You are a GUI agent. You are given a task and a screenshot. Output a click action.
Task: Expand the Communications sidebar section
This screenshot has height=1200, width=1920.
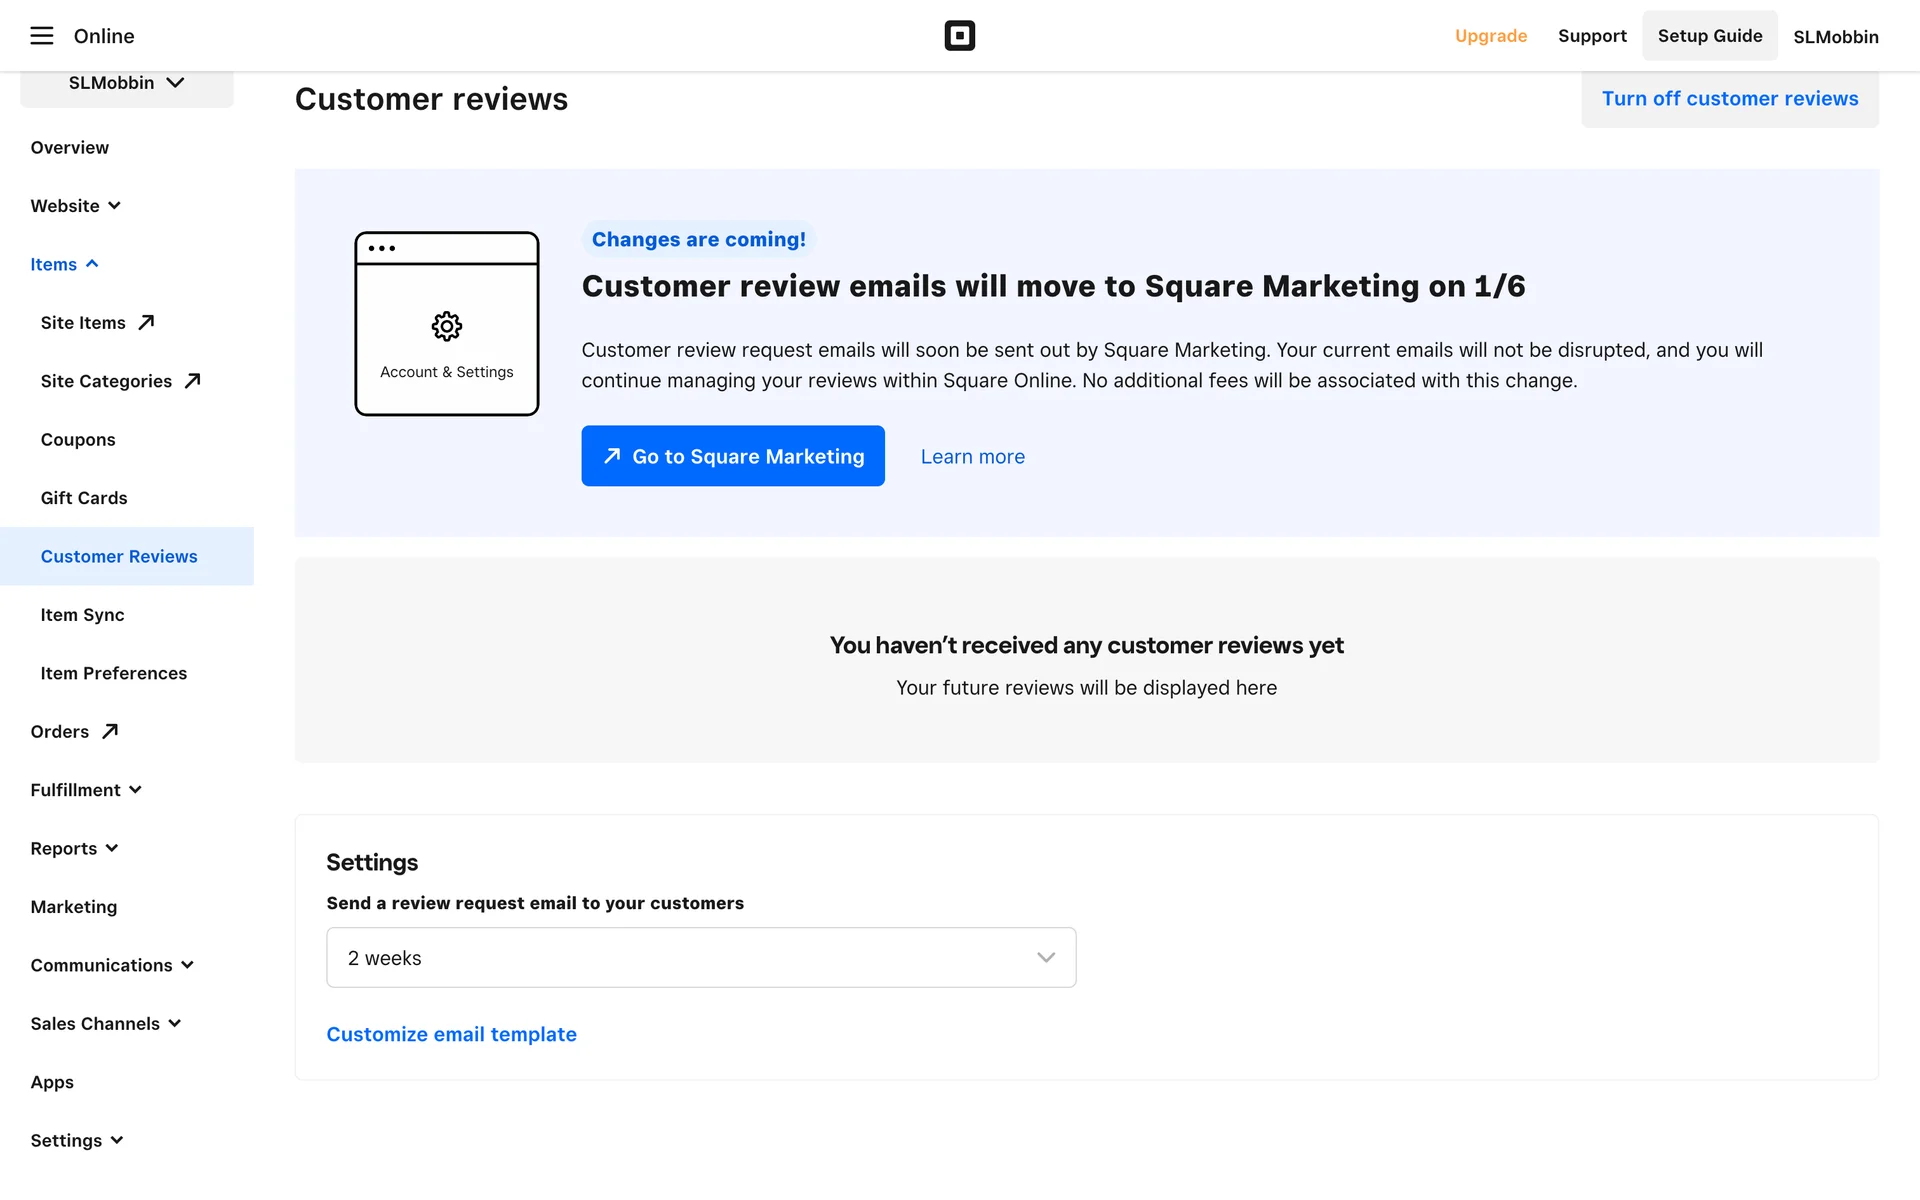[x=111, y=965]
